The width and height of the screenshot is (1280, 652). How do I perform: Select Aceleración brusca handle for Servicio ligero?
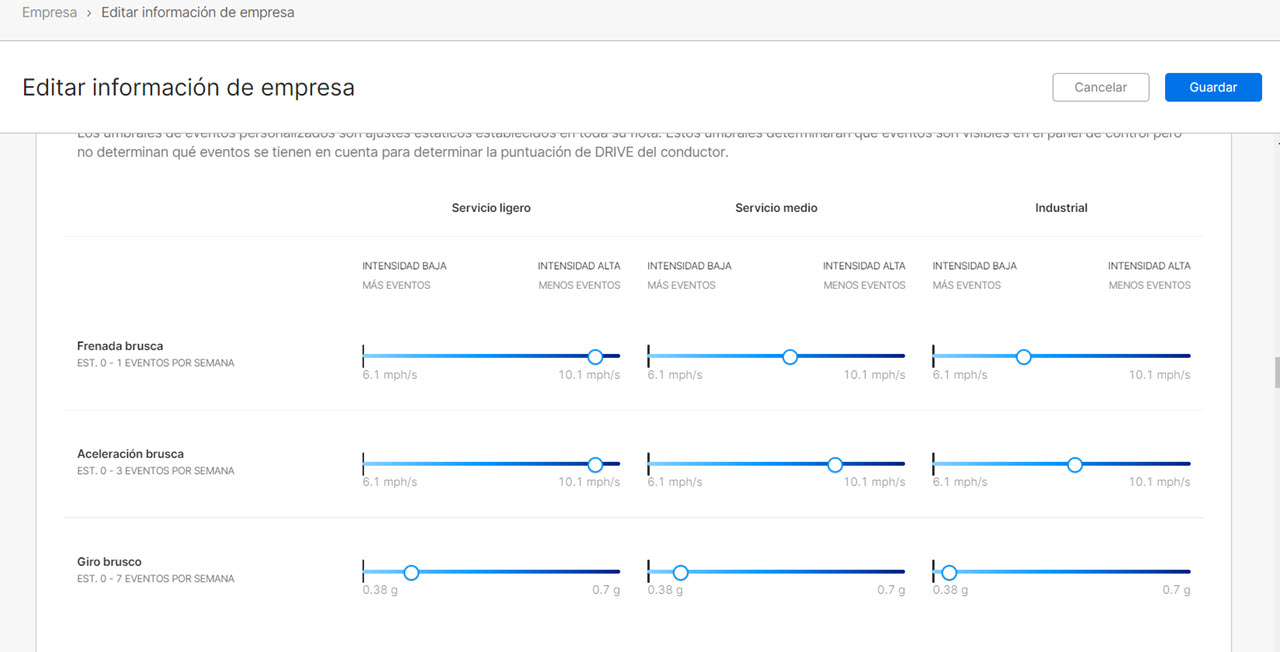[595, 465]
